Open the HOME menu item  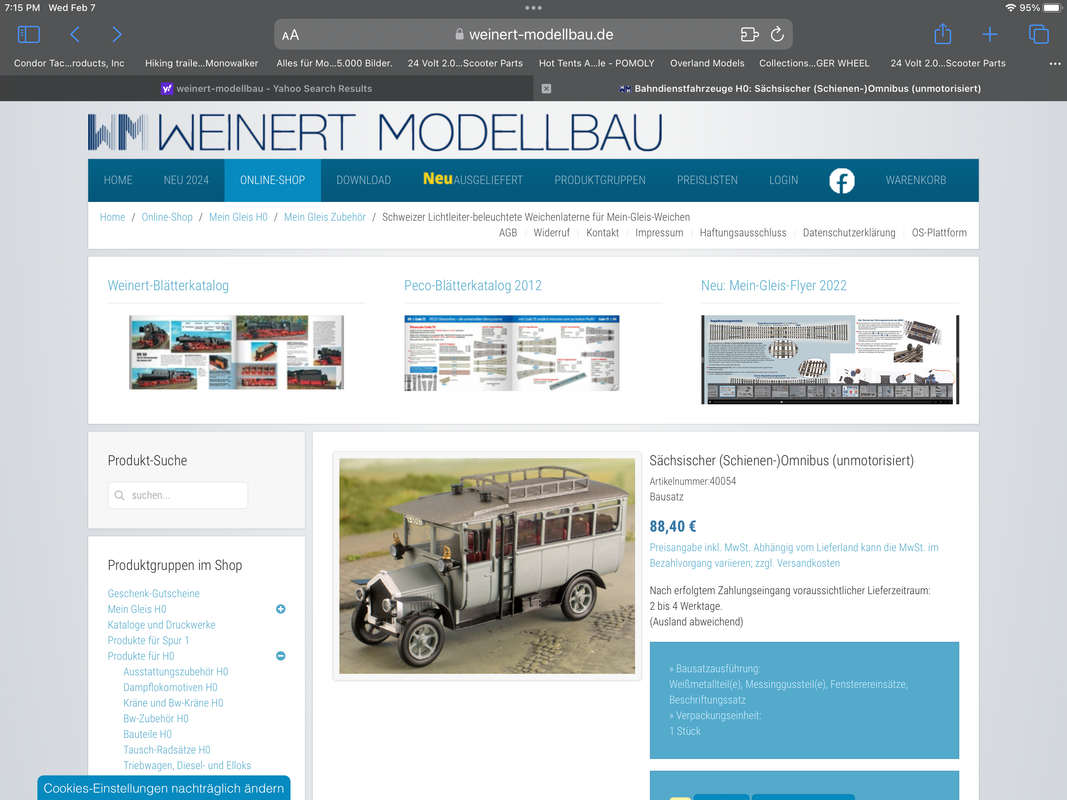click(118, 180)
